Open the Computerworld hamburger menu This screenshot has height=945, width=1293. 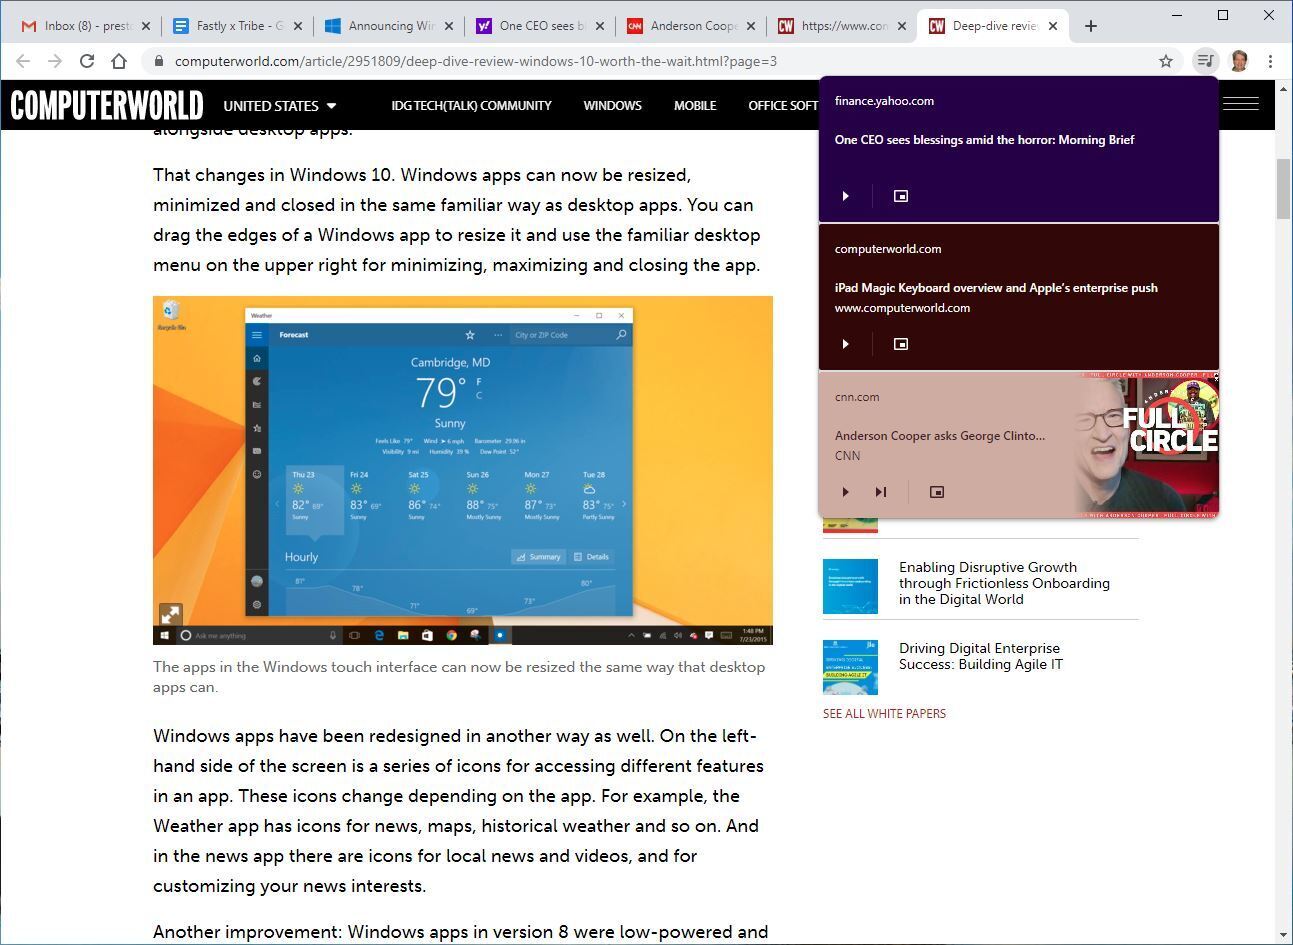(1241, 104)
